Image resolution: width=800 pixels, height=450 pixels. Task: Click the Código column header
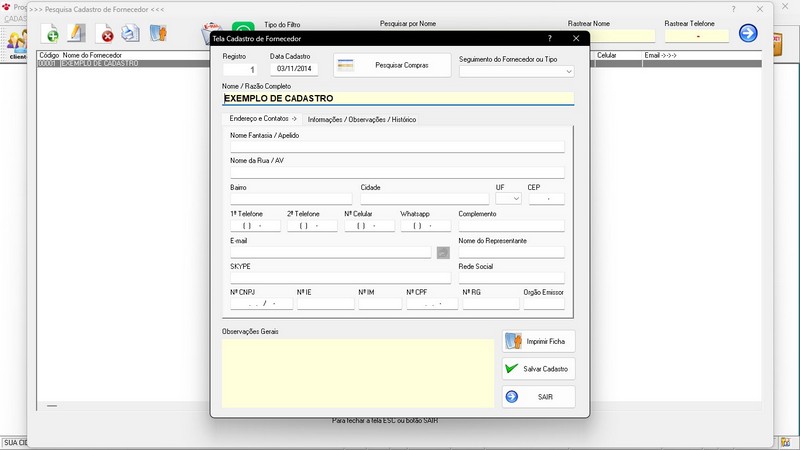[x=49, y=55]
